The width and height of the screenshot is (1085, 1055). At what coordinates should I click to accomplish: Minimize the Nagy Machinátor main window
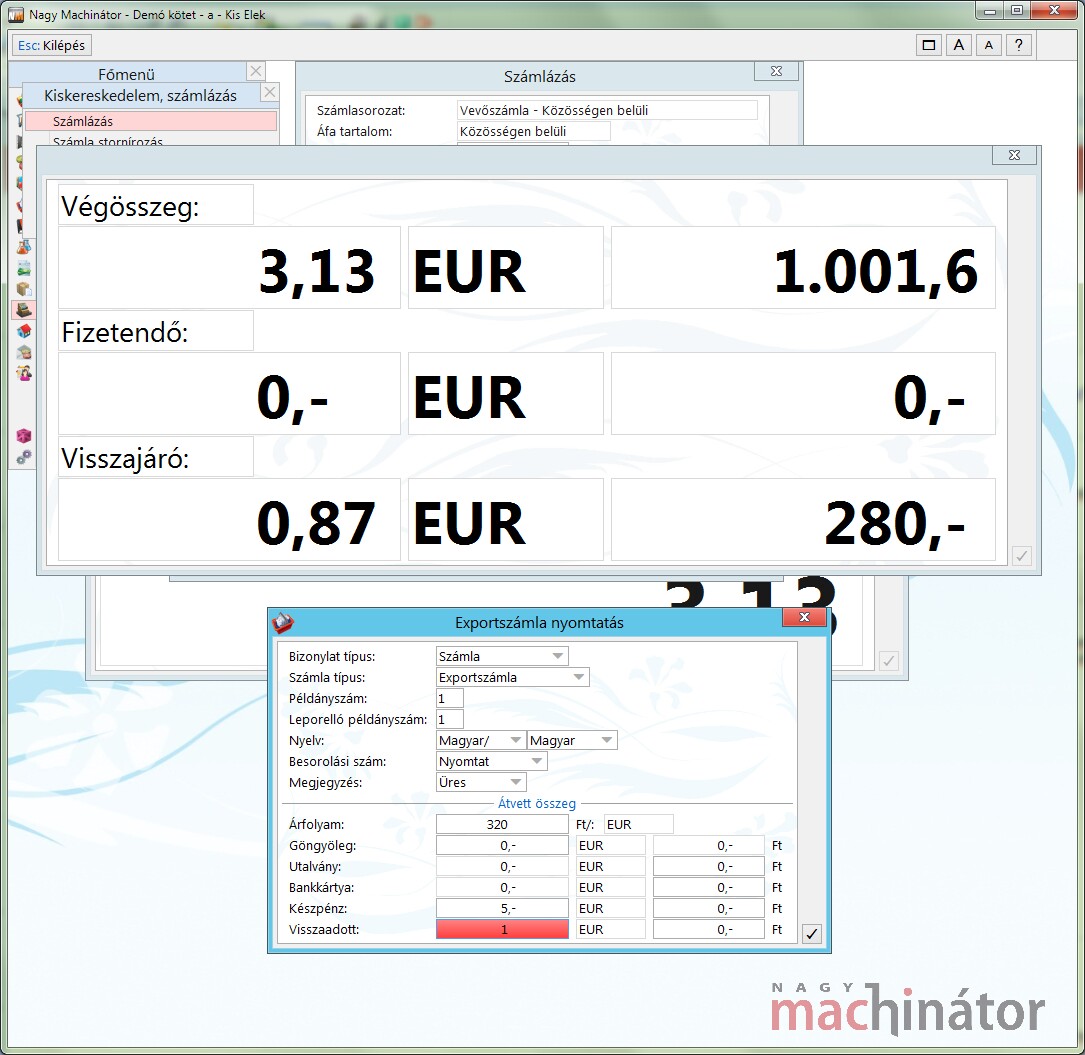coord(990,10)
